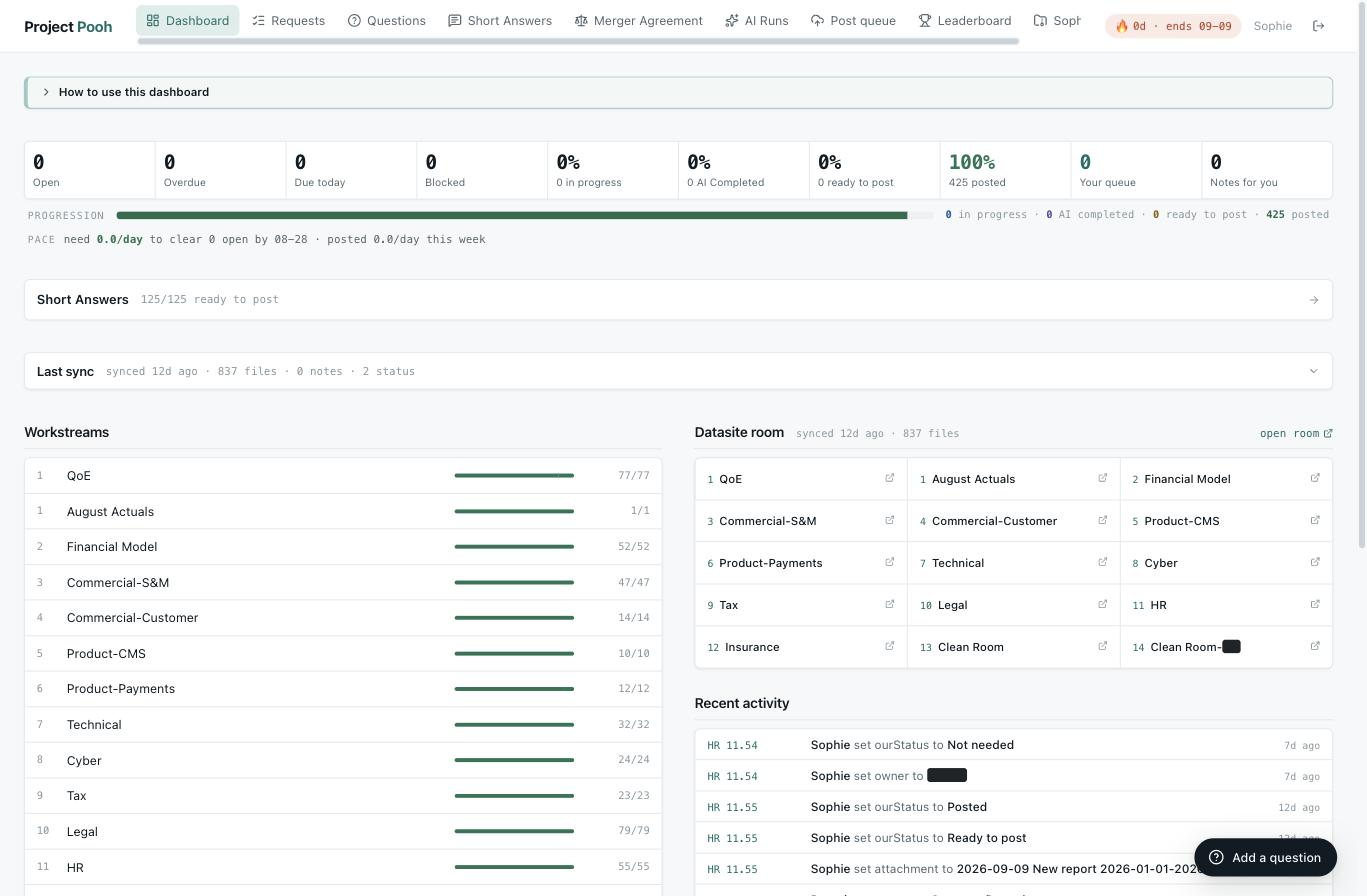Image resolution: width=1367 pixels, height=896 pixels.
Task: Click the Due today stat card
Action: (x=351, y=170)
